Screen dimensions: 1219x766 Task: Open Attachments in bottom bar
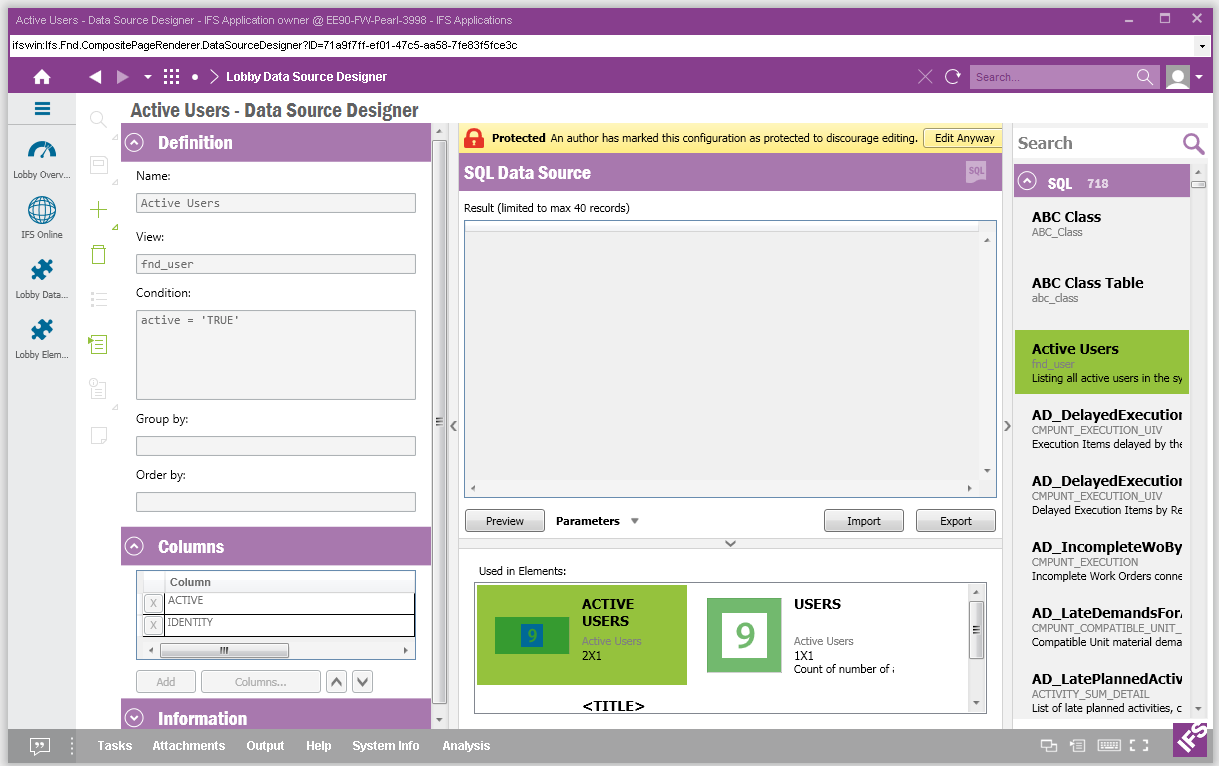(188, 746)
